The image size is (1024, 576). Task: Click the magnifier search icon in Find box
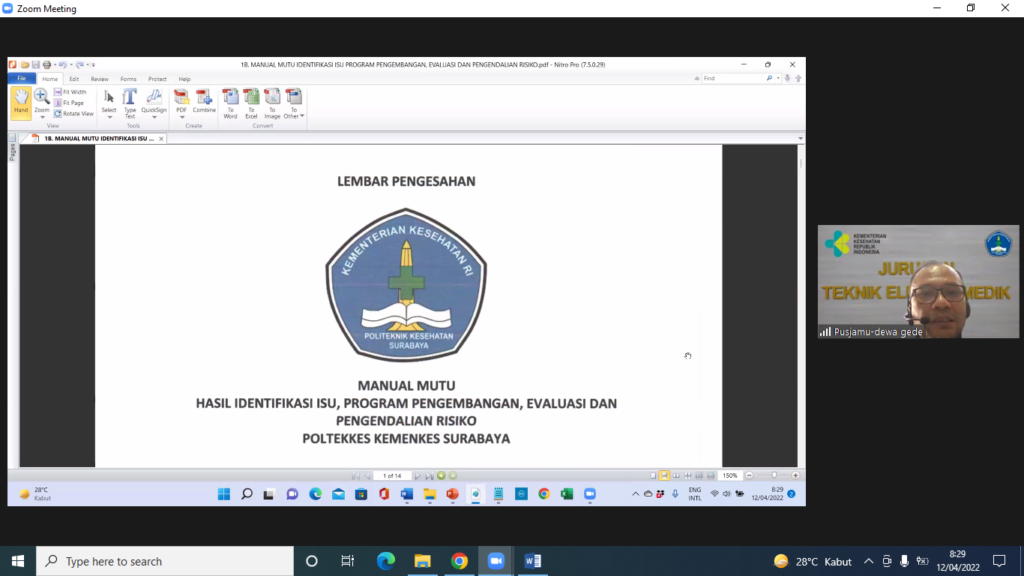(769, 78)
